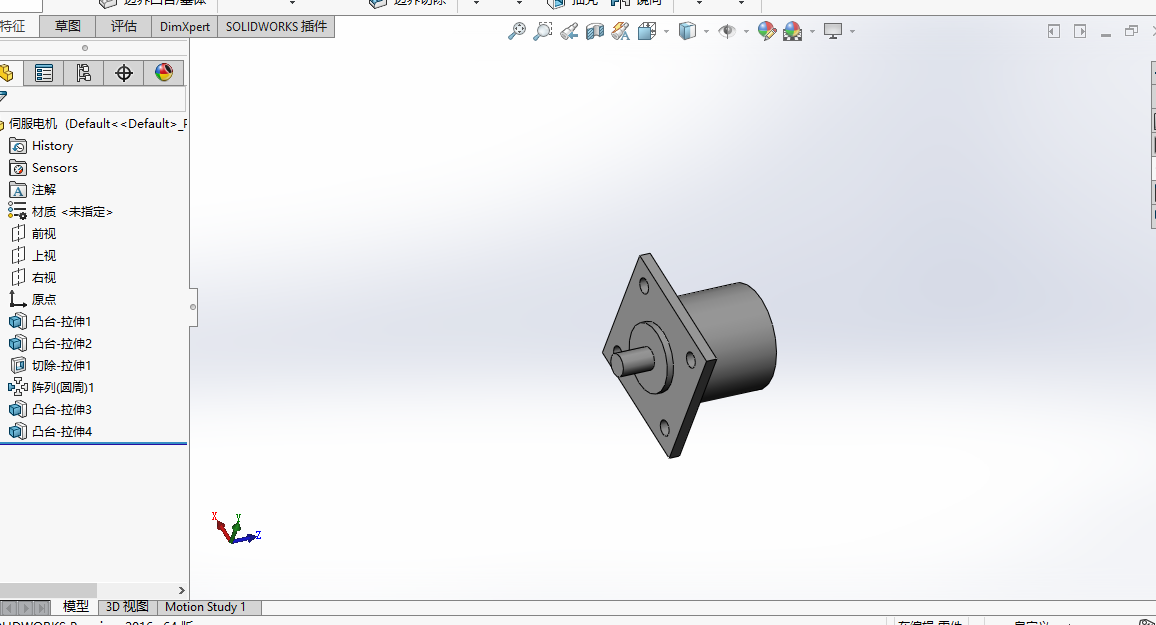Open the Display Style dropdown arrow
The width and height of the screenshot is (1156, 625).
pyautogui.click(x=706, y=31)
